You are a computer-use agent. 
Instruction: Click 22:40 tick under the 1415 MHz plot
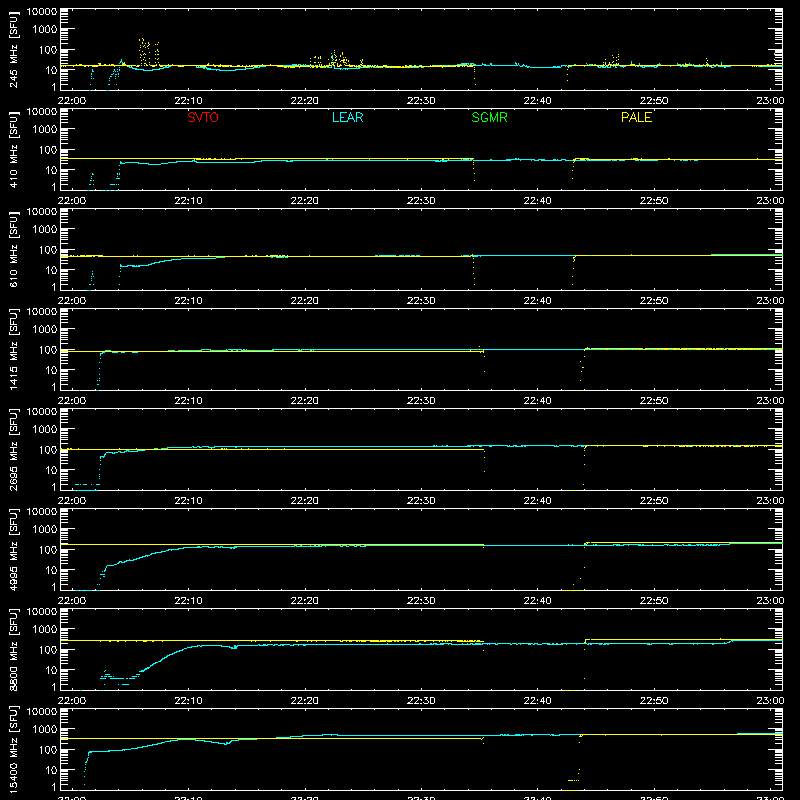[537, 401]
